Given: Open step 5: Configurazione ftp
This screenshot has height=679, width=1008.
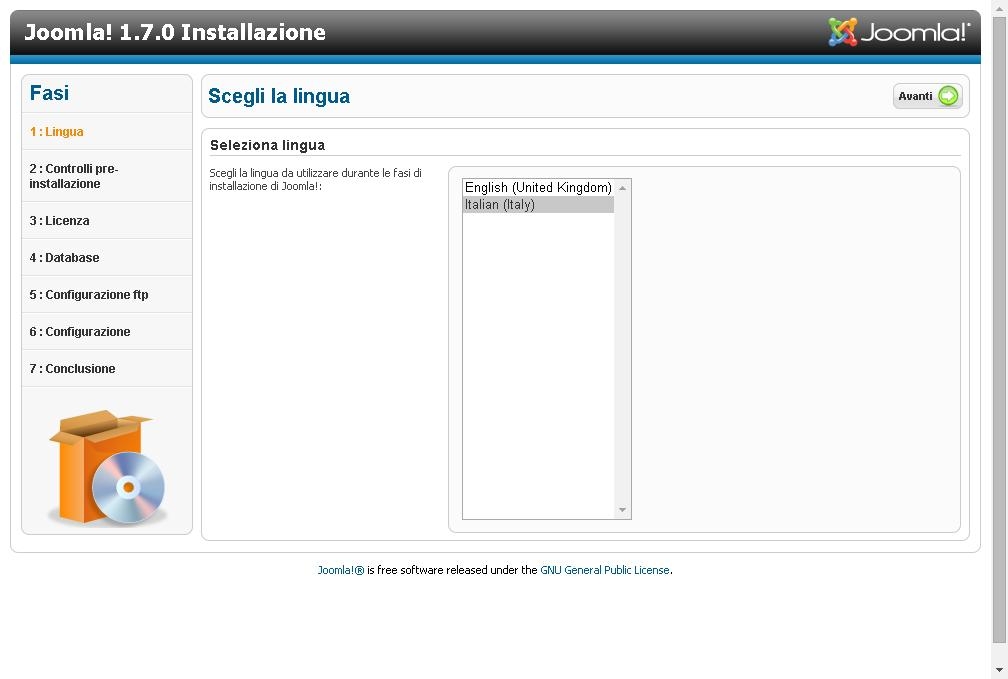Looking at the screenshot, I should (x=89, y=294).
